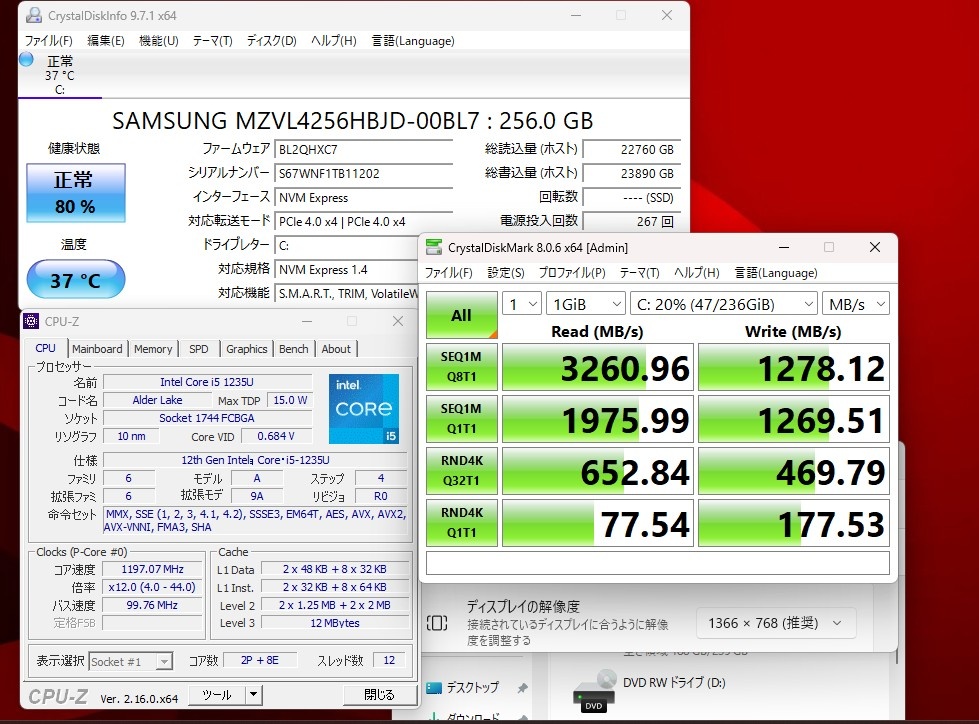Open the 言語(Language) menu in CrystalDiskInfo
Viewport: 979px width, 724px height.
pos(413,41)
